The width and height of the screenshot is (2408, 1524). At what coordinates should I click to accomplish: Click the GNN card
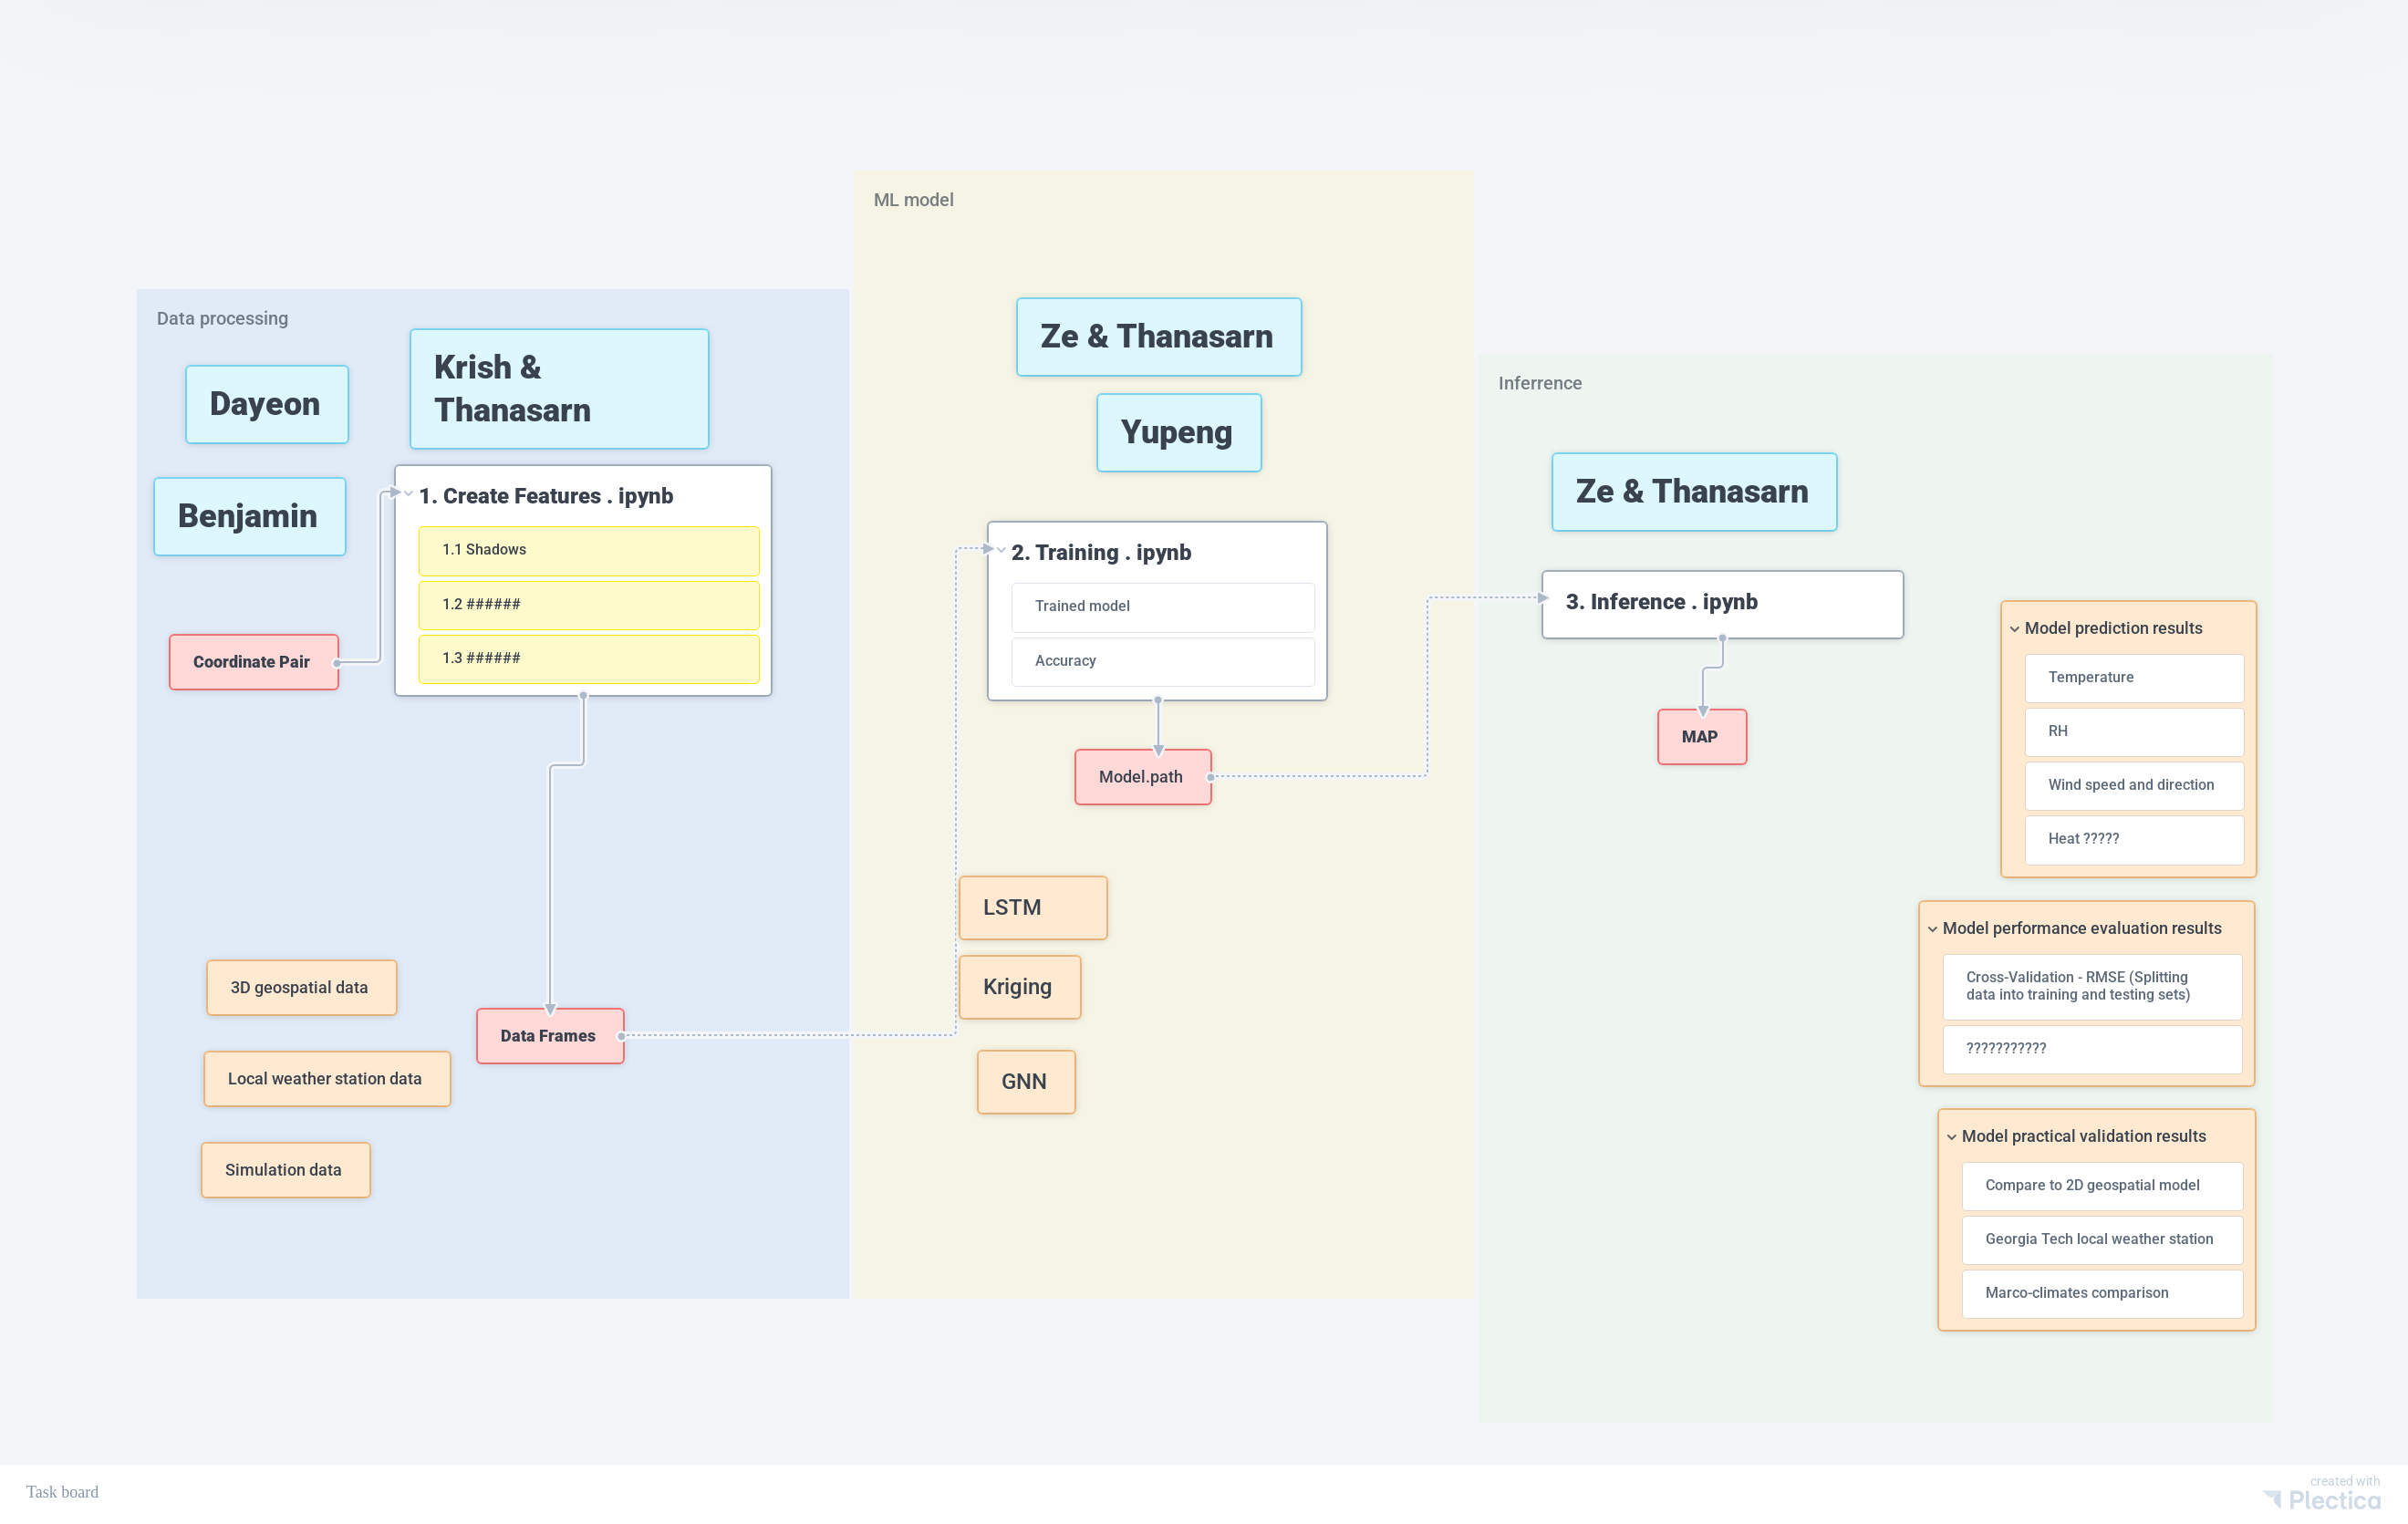pyautogui.click(x=1025, y=1082)
